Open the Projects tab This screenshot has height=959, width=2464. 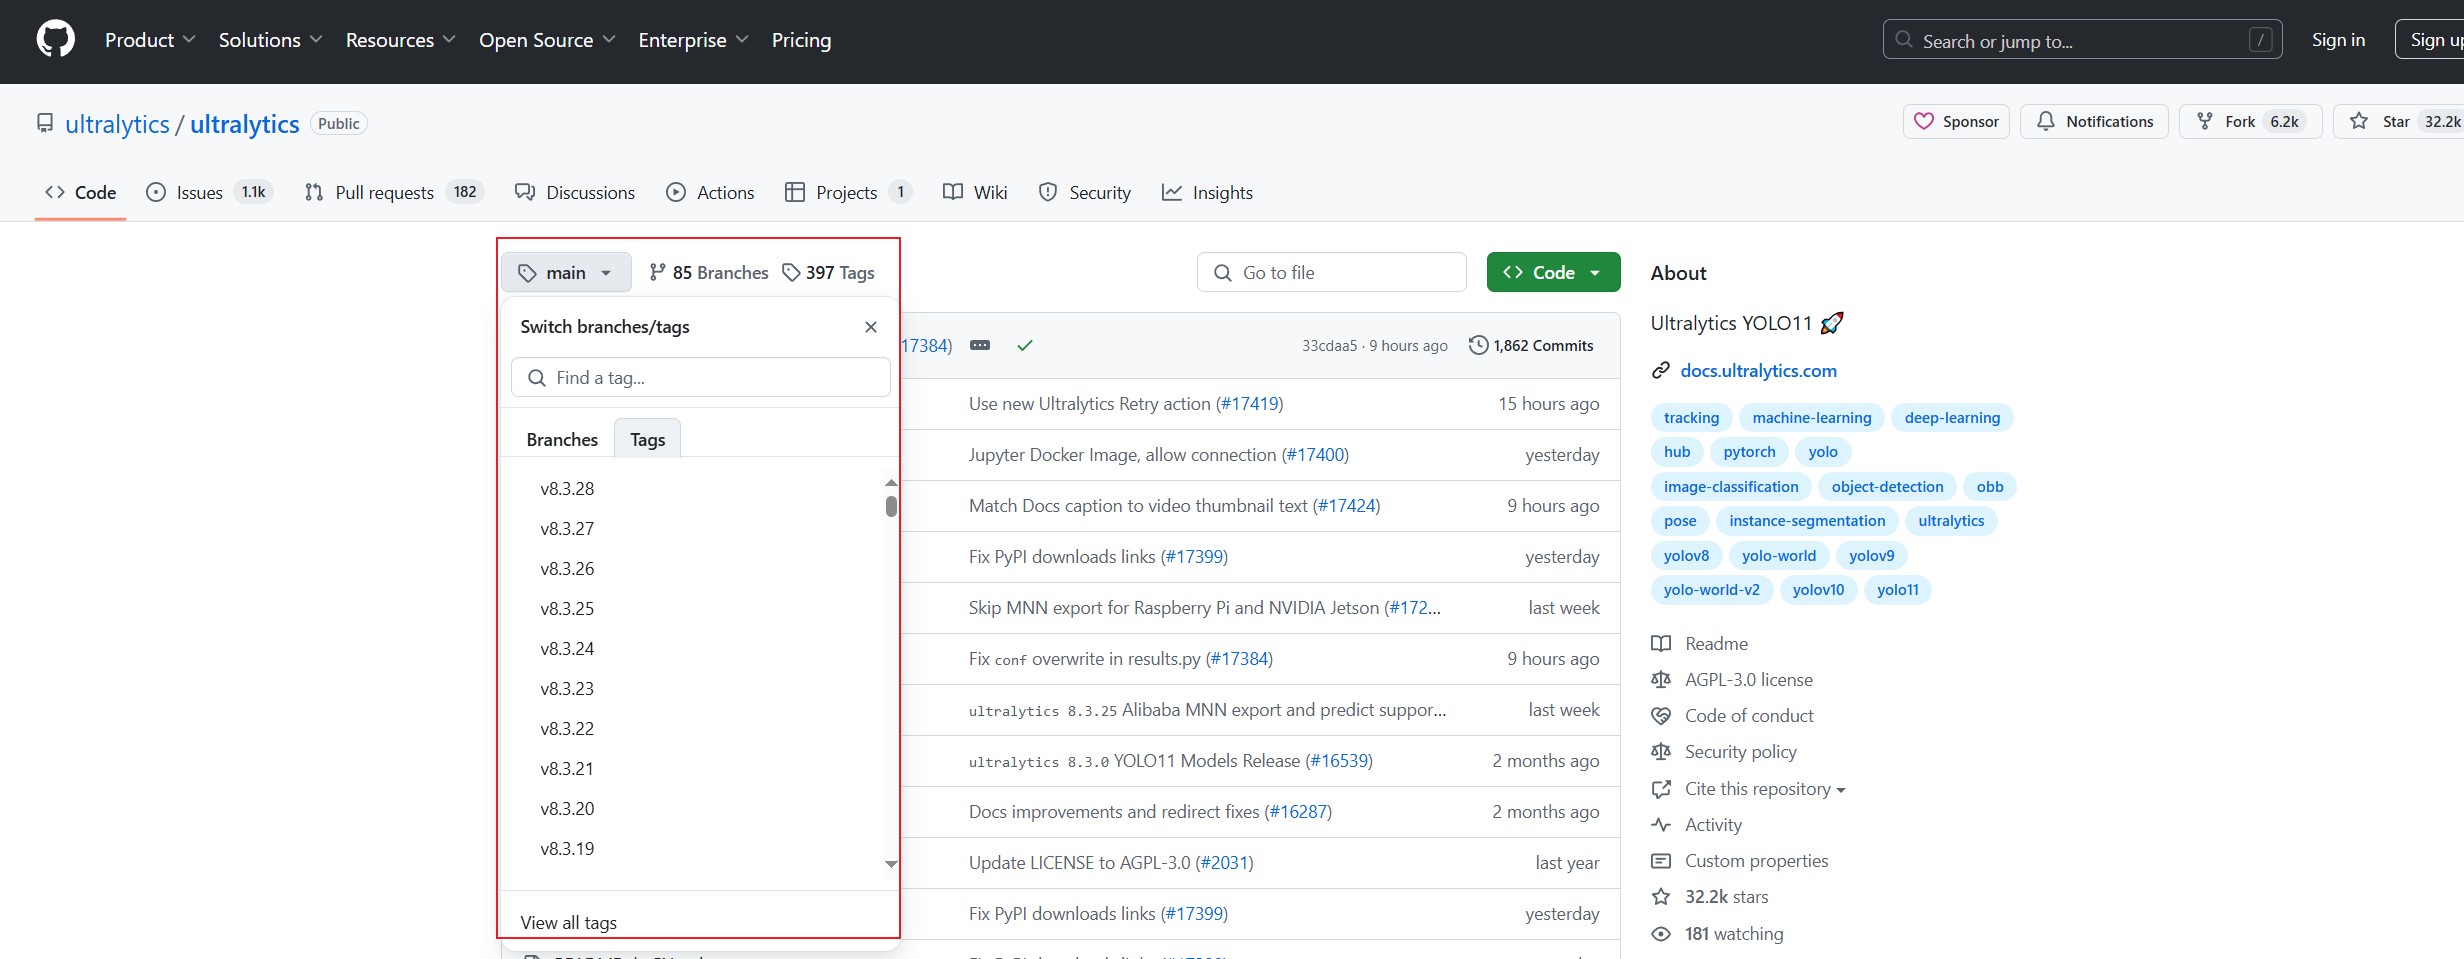point(848,192)
